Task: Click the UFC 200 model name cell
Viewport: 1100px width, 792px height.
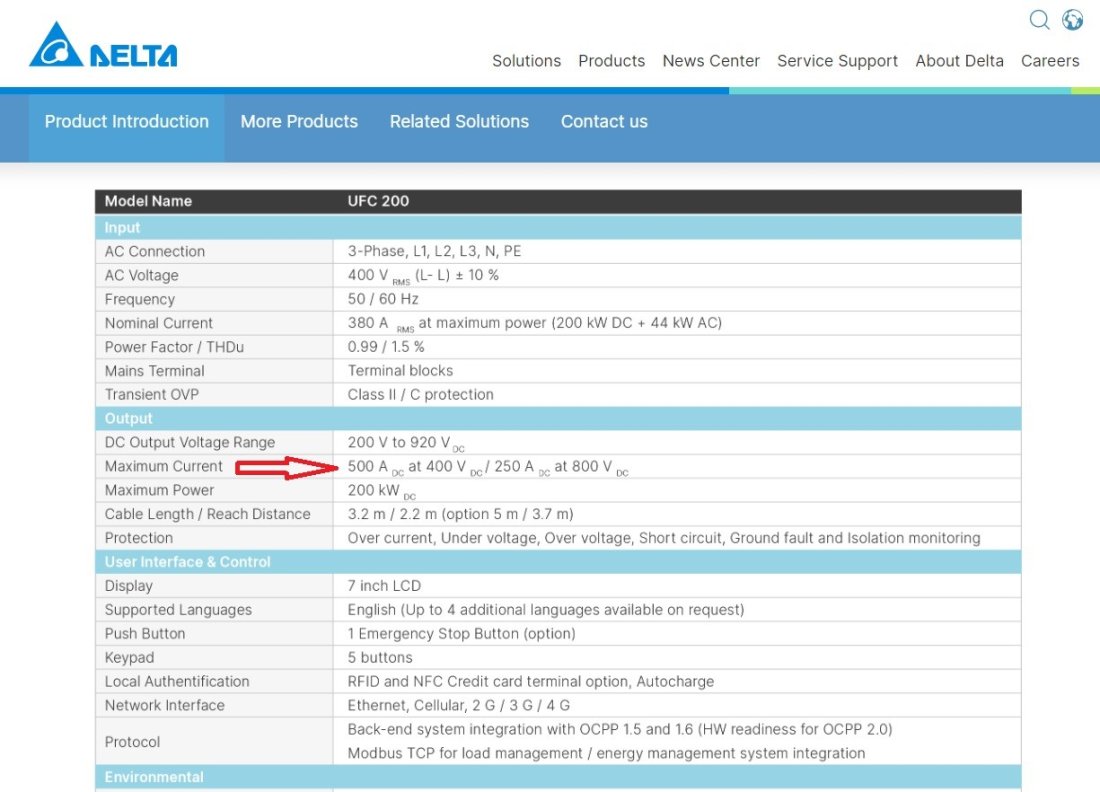Action: click(378, 201)
